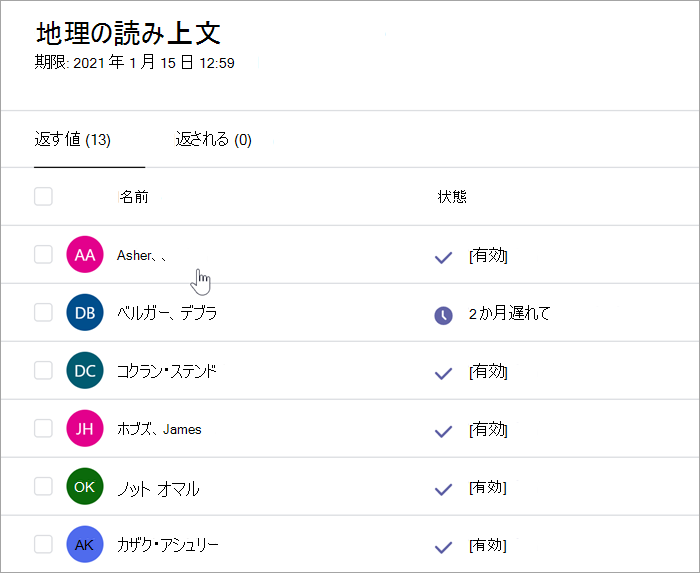Click the JH avatar for ホブズ、James
700x573 pixels.
click(x=85, y=428)
